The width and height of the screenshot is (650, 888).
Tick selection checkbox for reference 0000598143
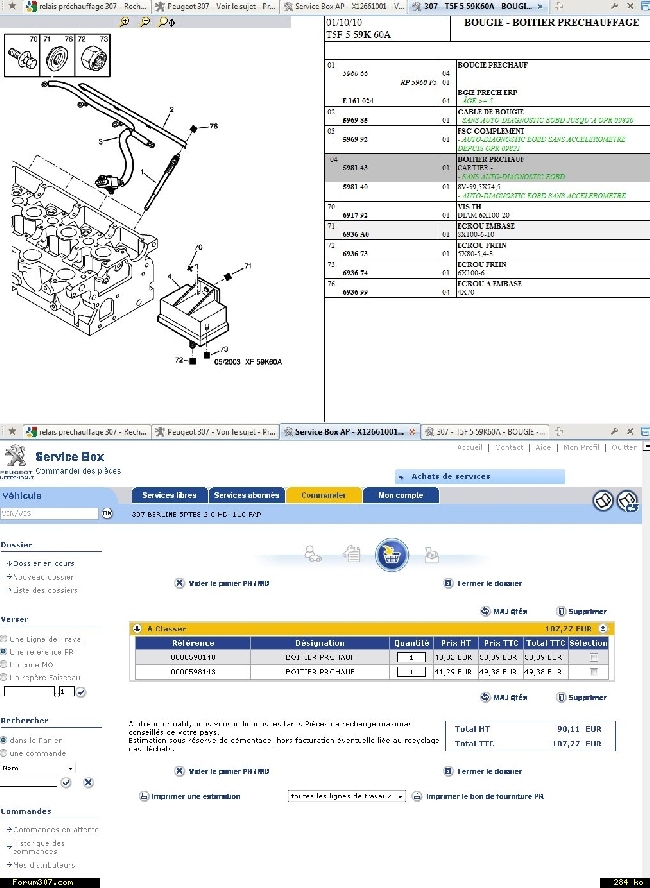coord(593,672)
